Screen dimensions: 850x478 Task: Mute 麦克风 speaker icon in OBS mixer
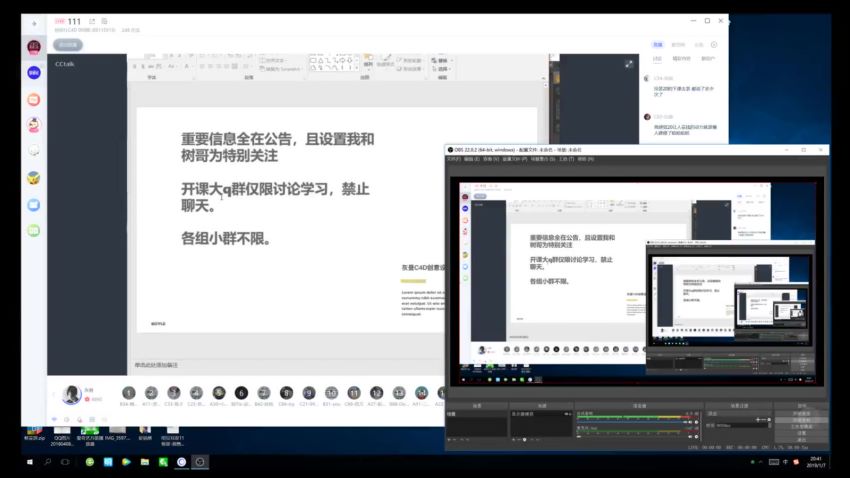(x=690, y=437)
